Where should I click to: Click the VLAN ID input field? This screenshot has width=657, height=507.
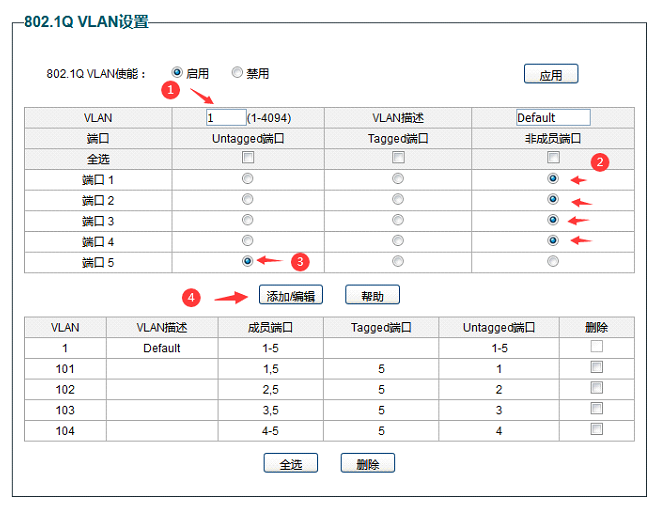point(225,118)
